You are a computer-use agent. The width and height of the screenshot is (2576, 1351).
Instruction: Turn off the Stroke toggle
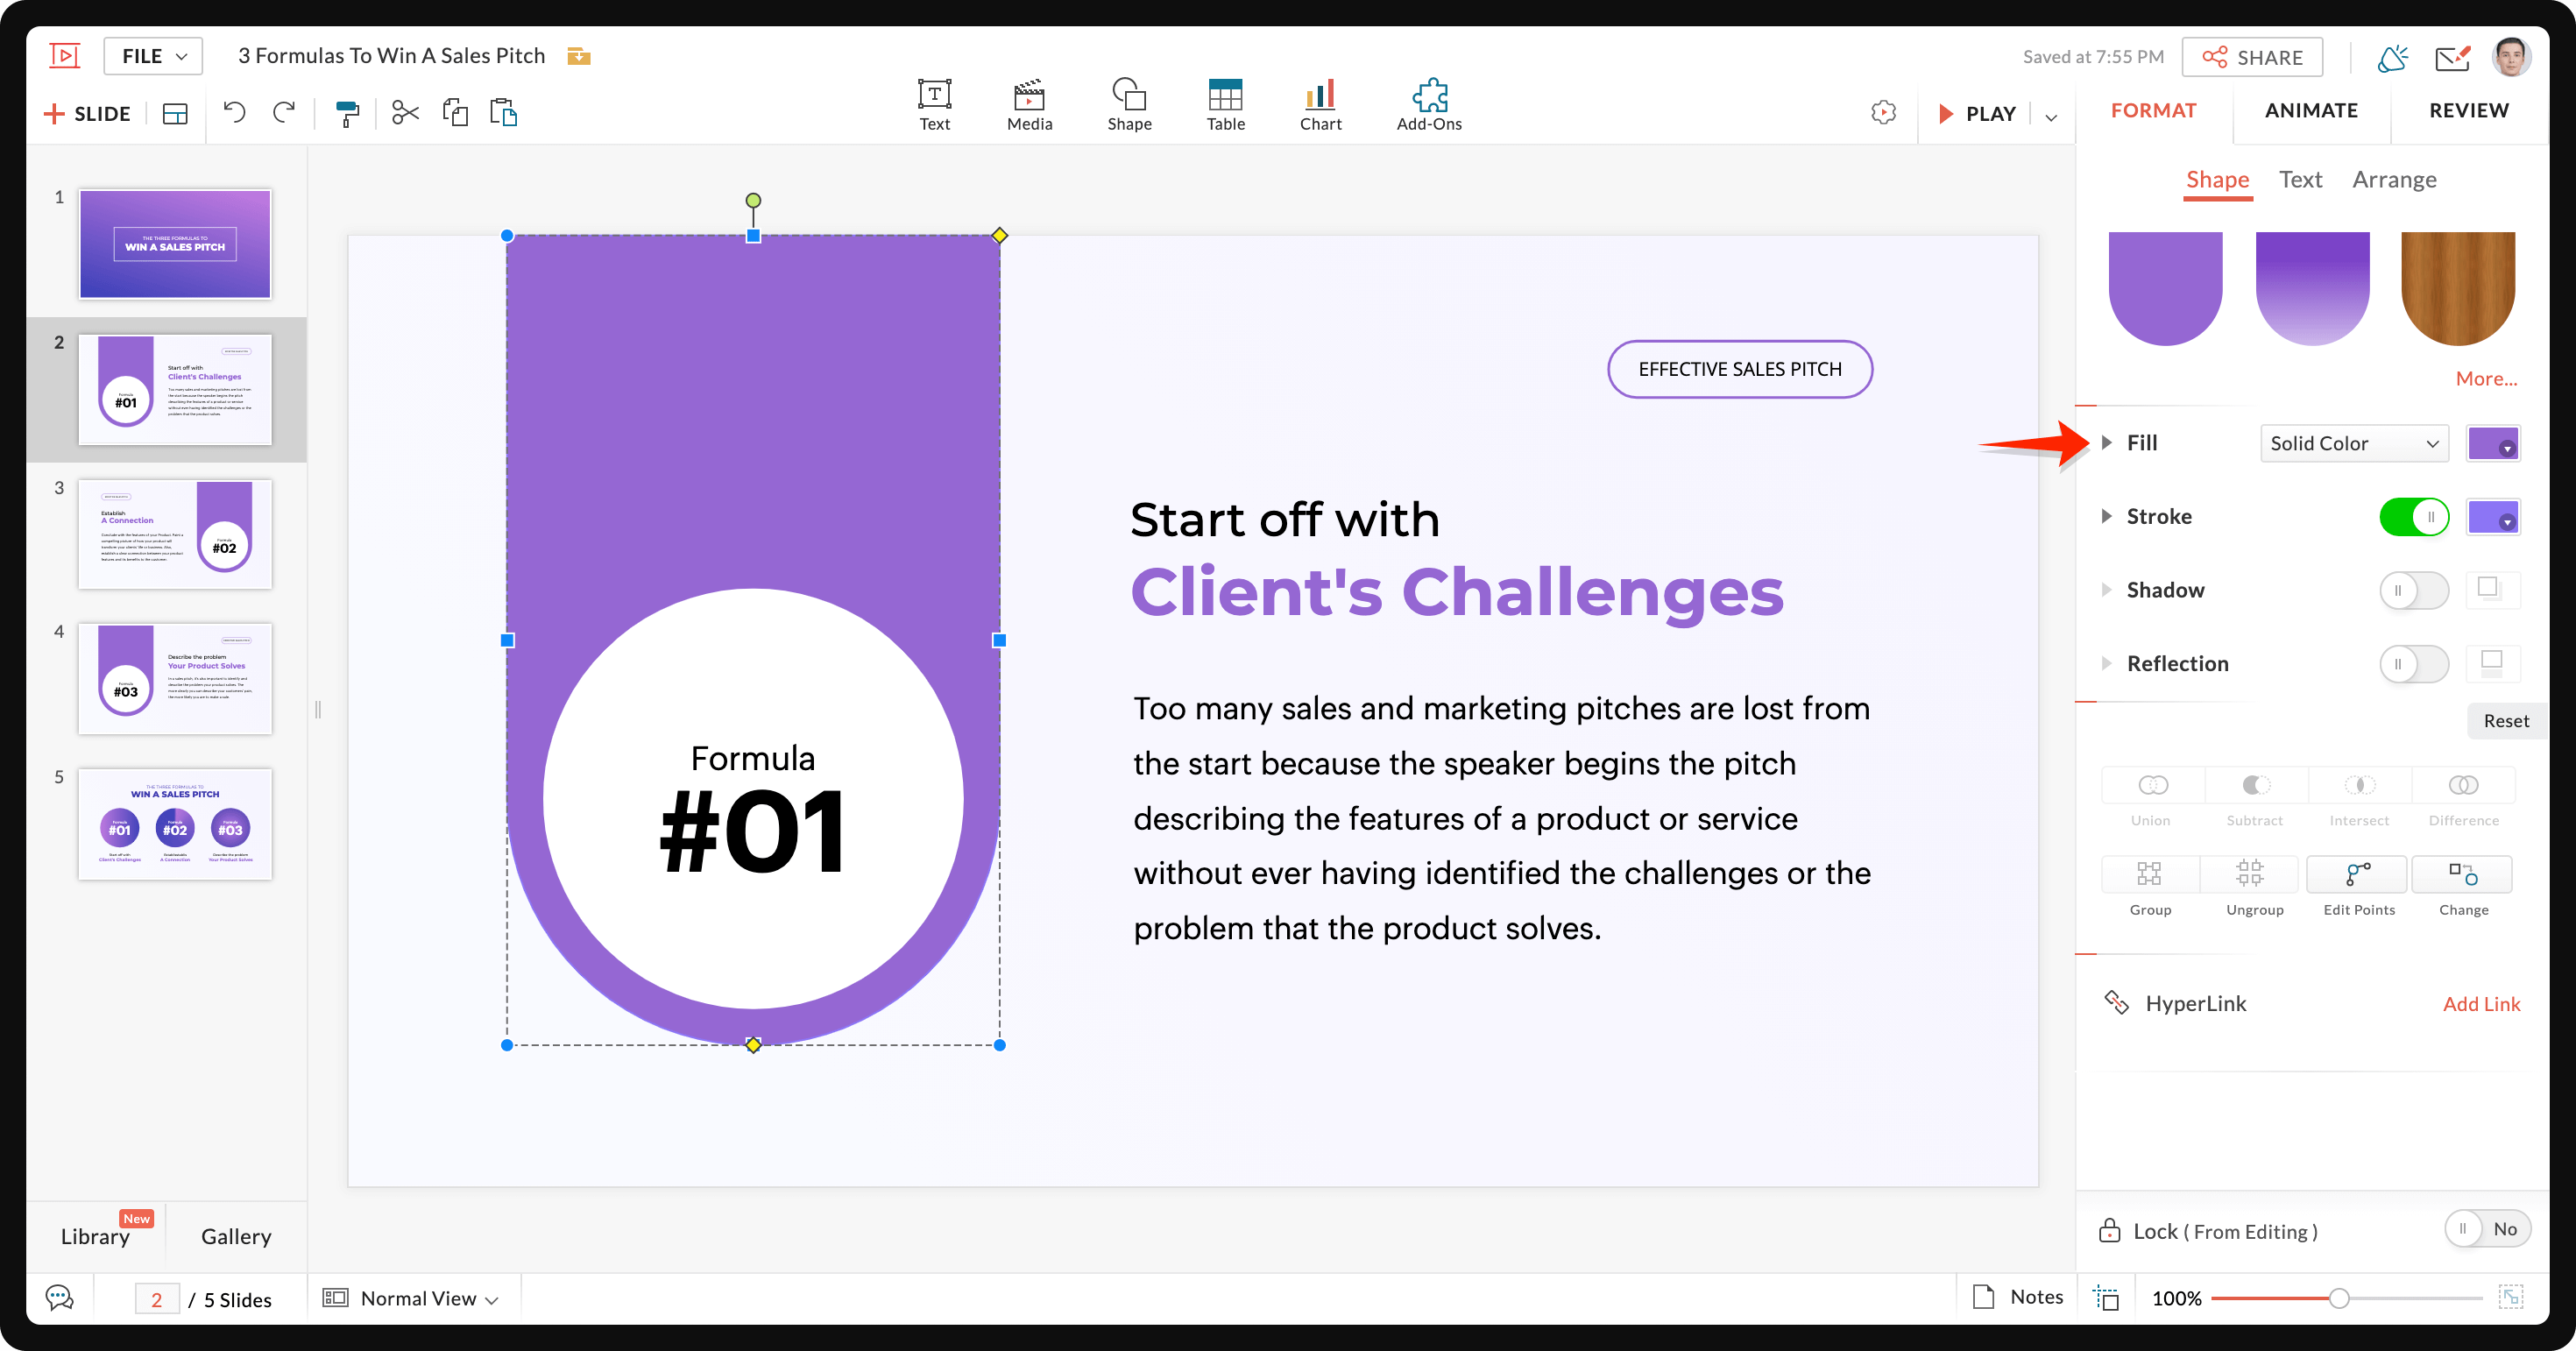(2413, 517)
